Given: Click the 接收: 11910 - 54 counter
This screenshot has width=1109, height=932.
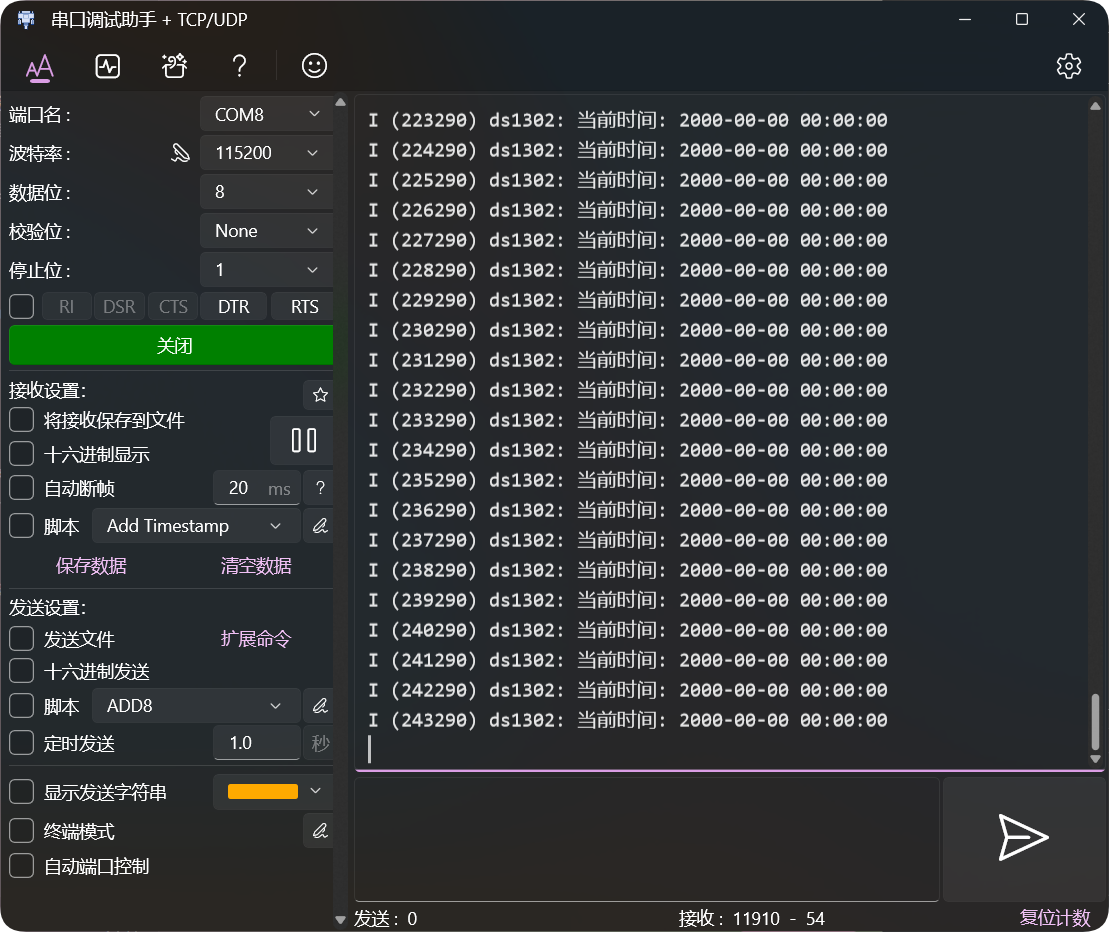Looking at the screenshot, I should pos(752,919).
